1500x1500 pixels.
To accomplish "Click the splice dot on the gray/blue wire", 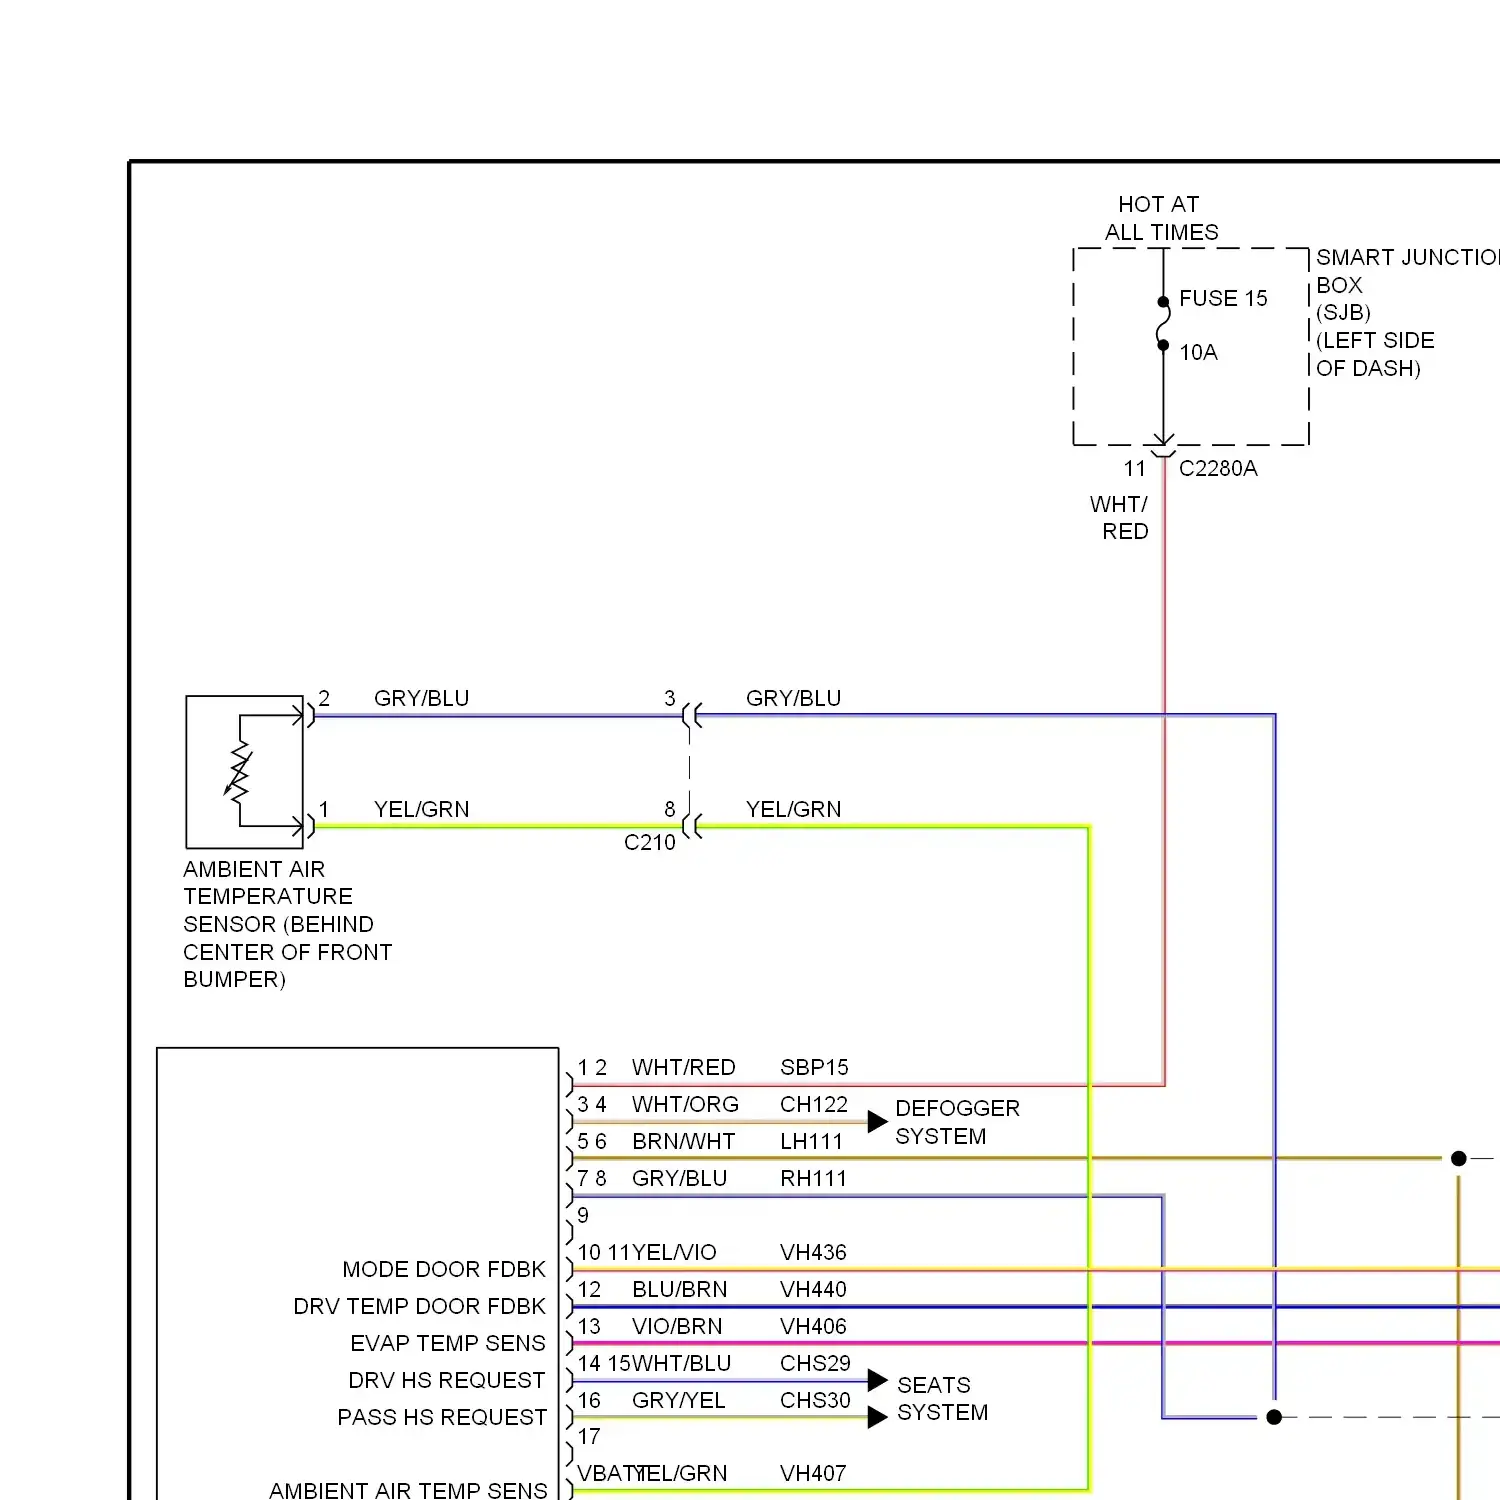I will pyautogui.click(x=1274, y=1418).
